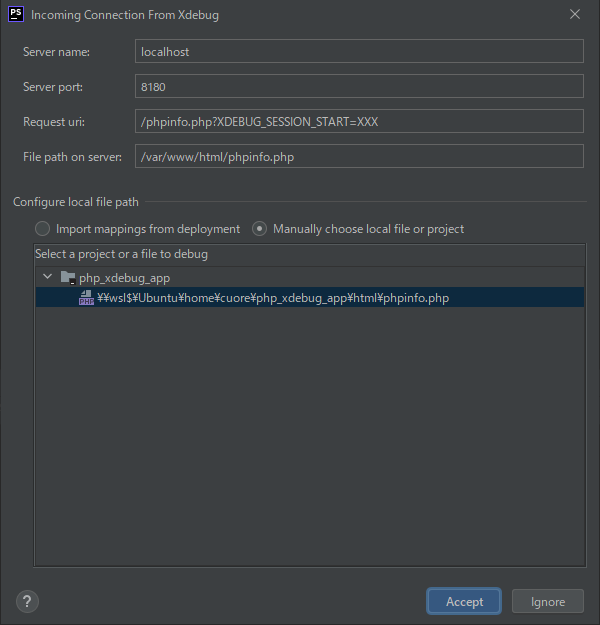Click the Server name field showing localhost
This screenshot has width=600, height=625.
pyautogui.click(x=358, y=51)
